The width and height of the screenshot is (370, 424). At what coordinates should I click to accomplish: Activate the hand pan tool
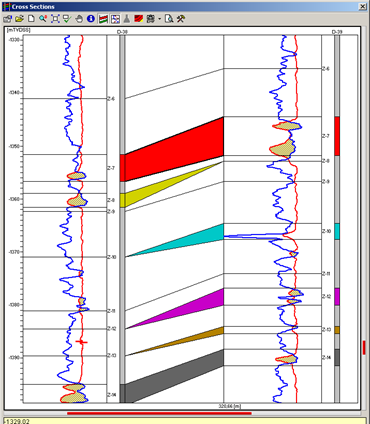point(79,19)
